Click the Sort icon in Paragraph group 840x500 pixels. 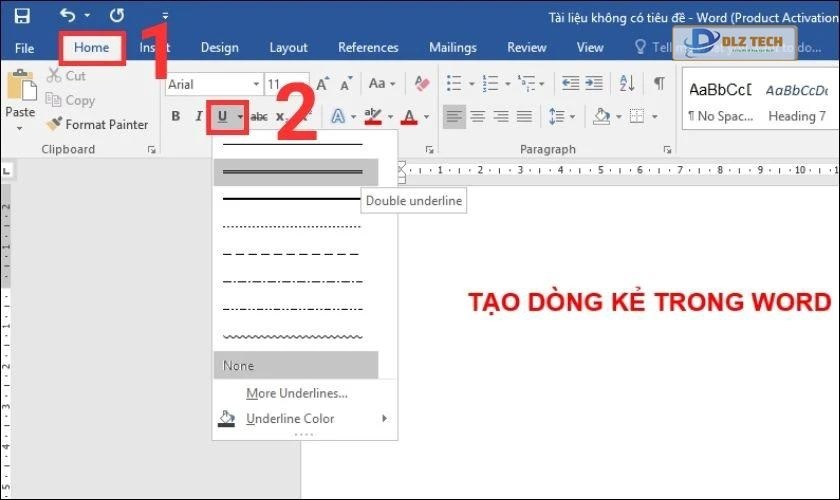pos(627,84)
